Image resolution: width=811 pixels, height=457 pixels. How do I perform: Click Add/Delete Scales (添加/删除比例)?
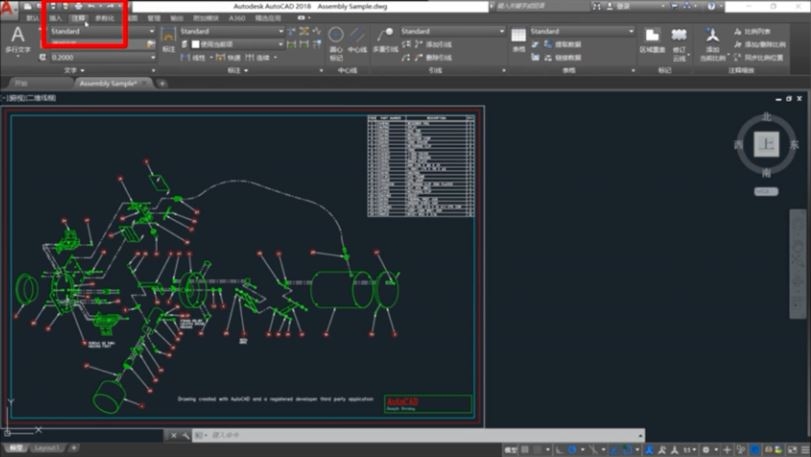pos(759,44)
